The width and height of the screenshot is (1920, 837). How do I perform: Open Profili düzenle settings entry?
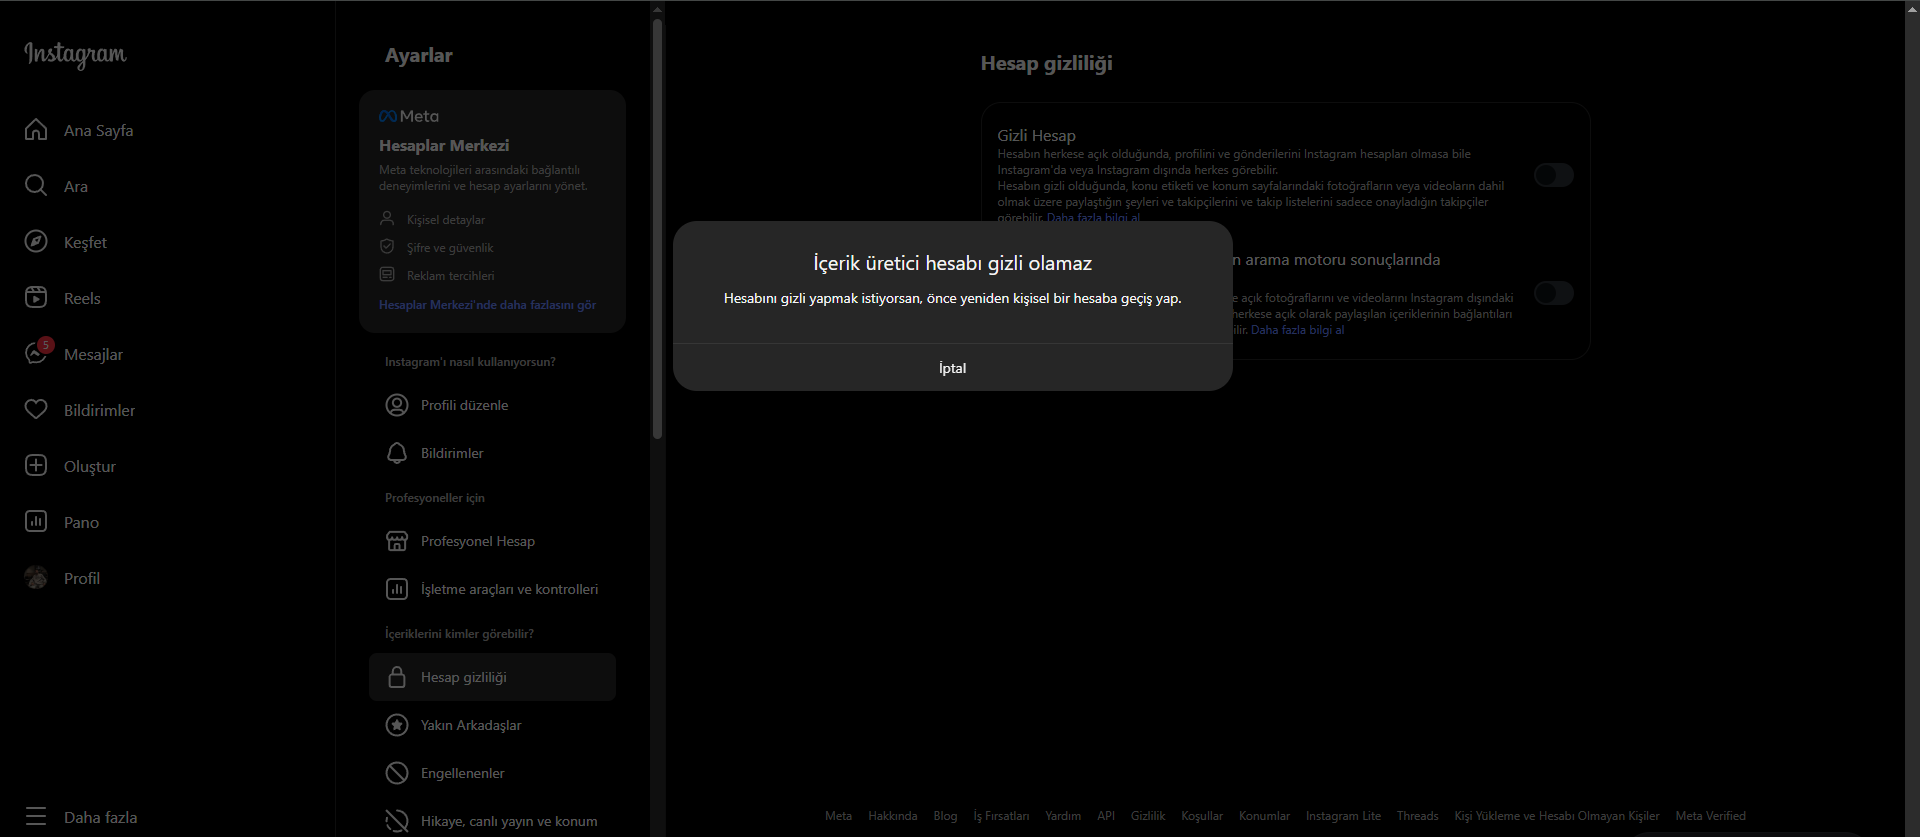[492, 405]
